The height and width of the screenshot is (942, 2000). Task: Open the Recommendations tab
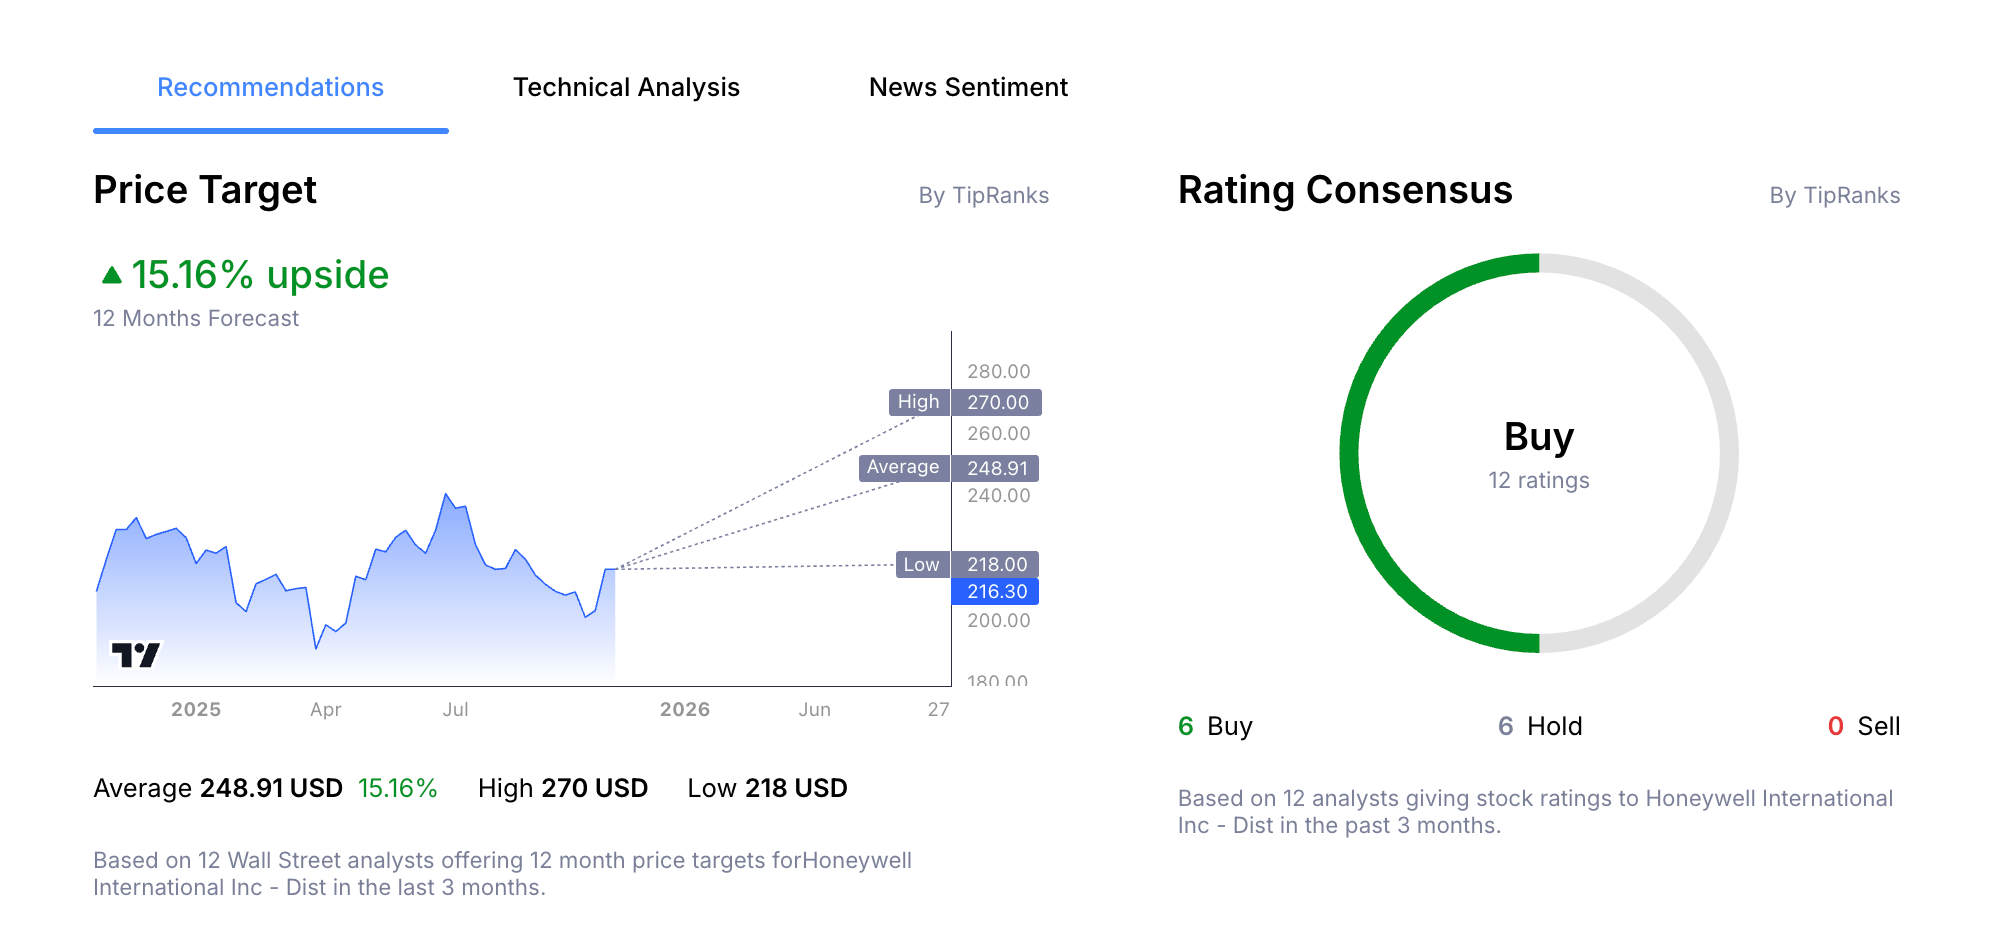pos(270,88)
